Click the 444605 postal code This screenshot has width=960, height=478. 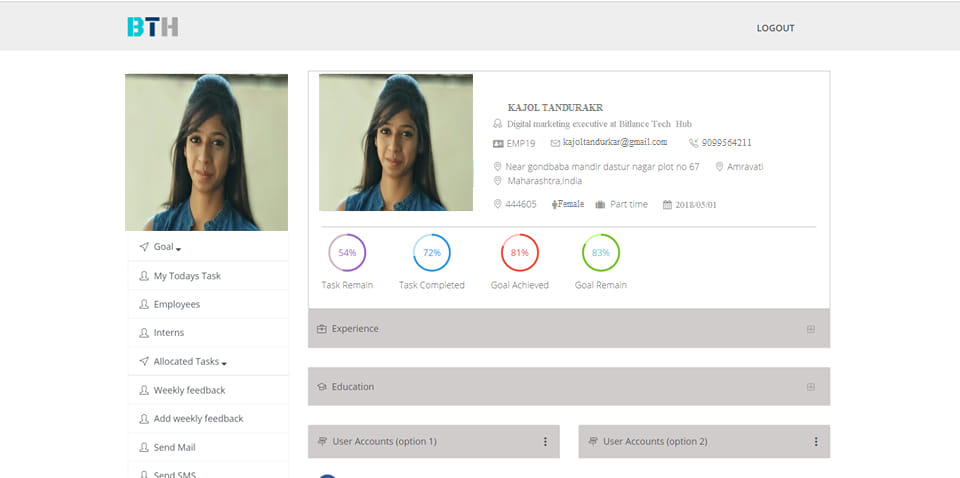point(521,204)
